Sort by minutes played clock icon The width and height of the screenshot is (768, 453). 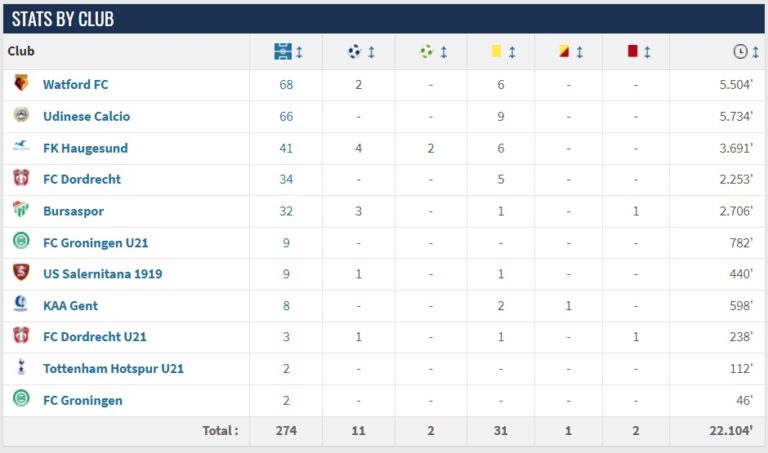(x=740, y=52)
